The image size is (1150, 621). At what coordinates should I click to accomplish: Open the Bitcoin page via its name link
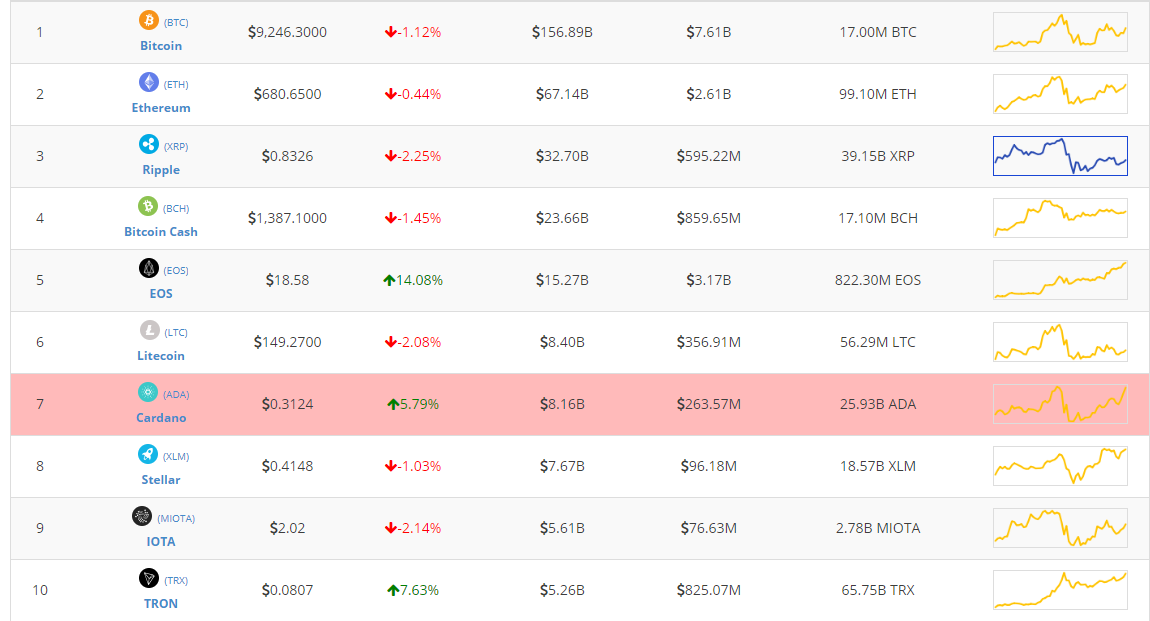click(x=161, y=46)
